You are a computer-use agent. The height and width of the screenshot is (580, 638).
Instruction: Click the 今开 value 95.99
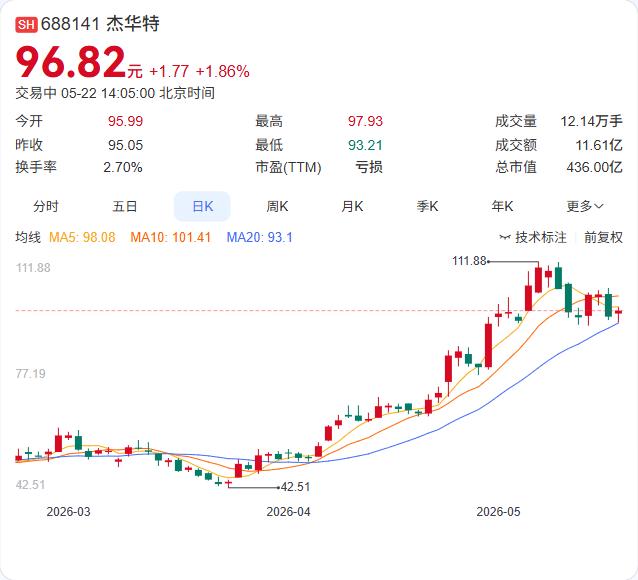tap(125, 121)
